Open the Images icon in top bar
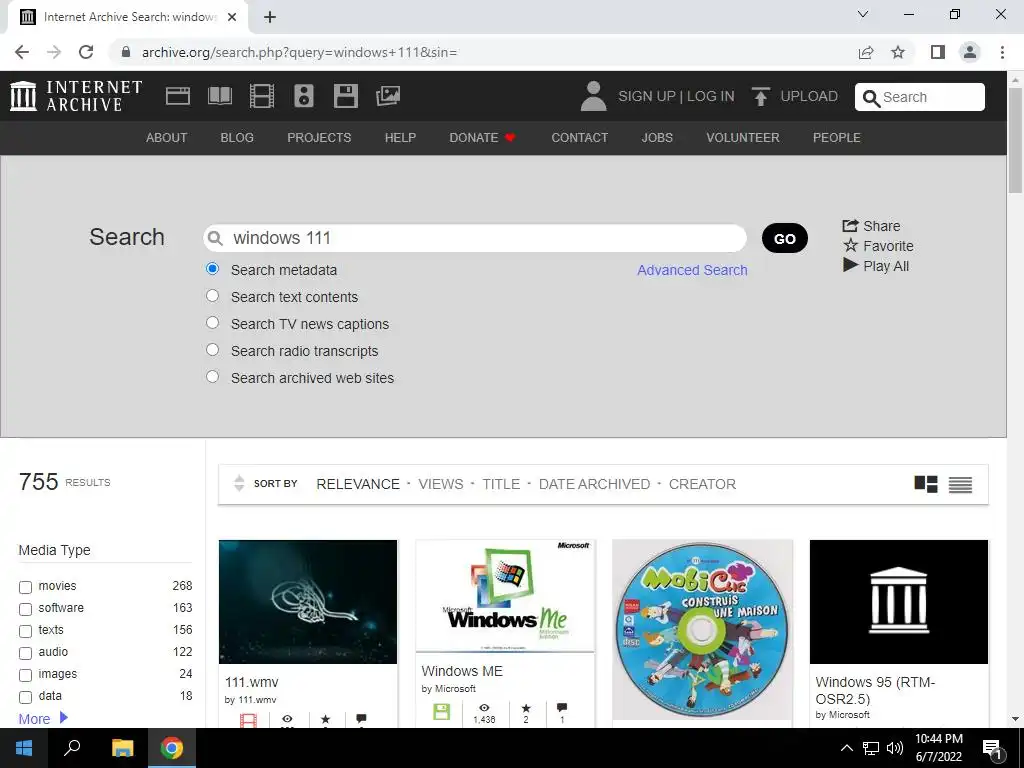 [x=388, y=96]
